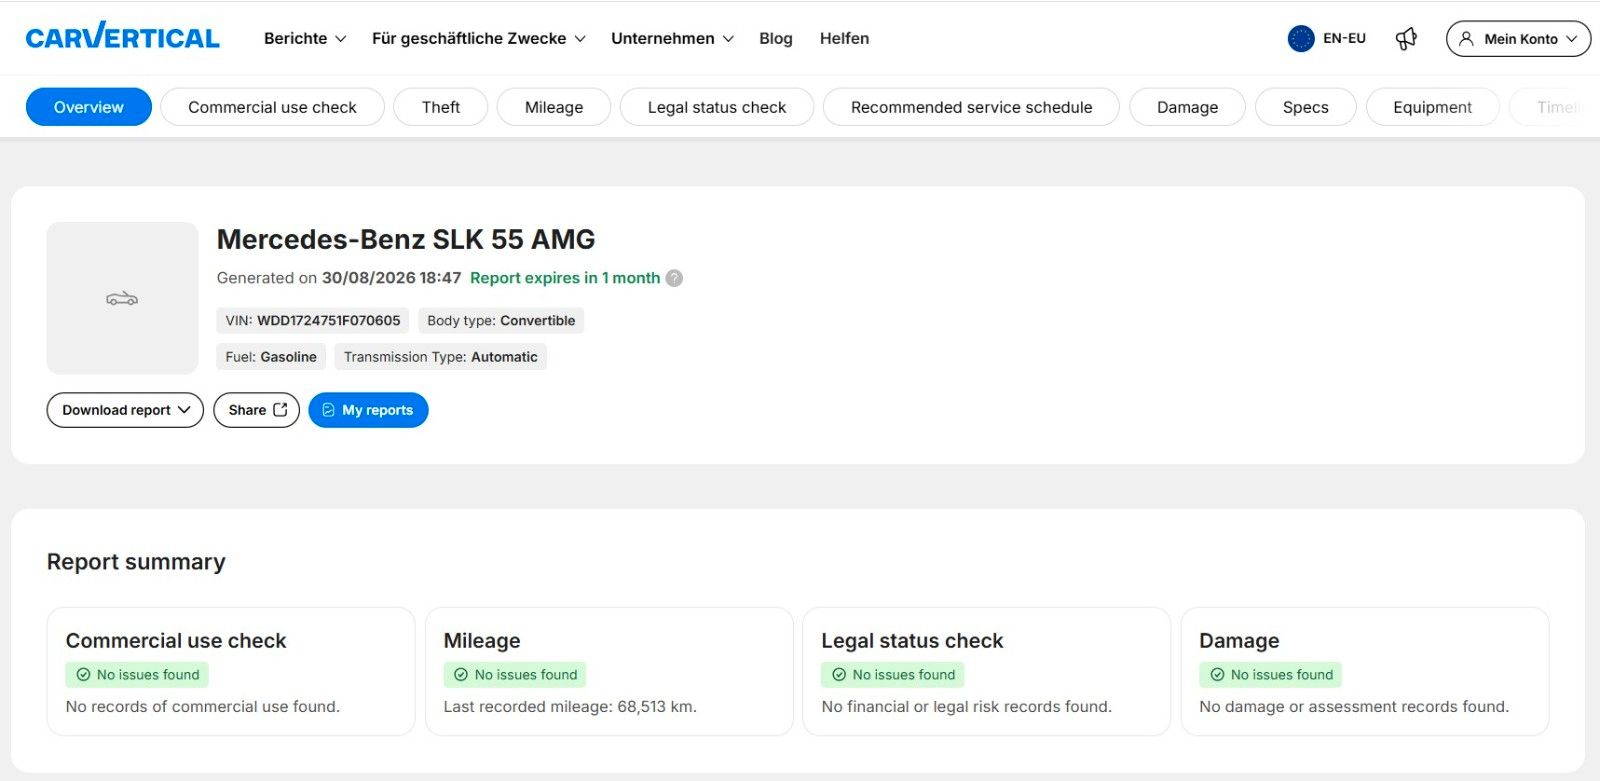Open the Commercial use check summary card

[231, 671]
